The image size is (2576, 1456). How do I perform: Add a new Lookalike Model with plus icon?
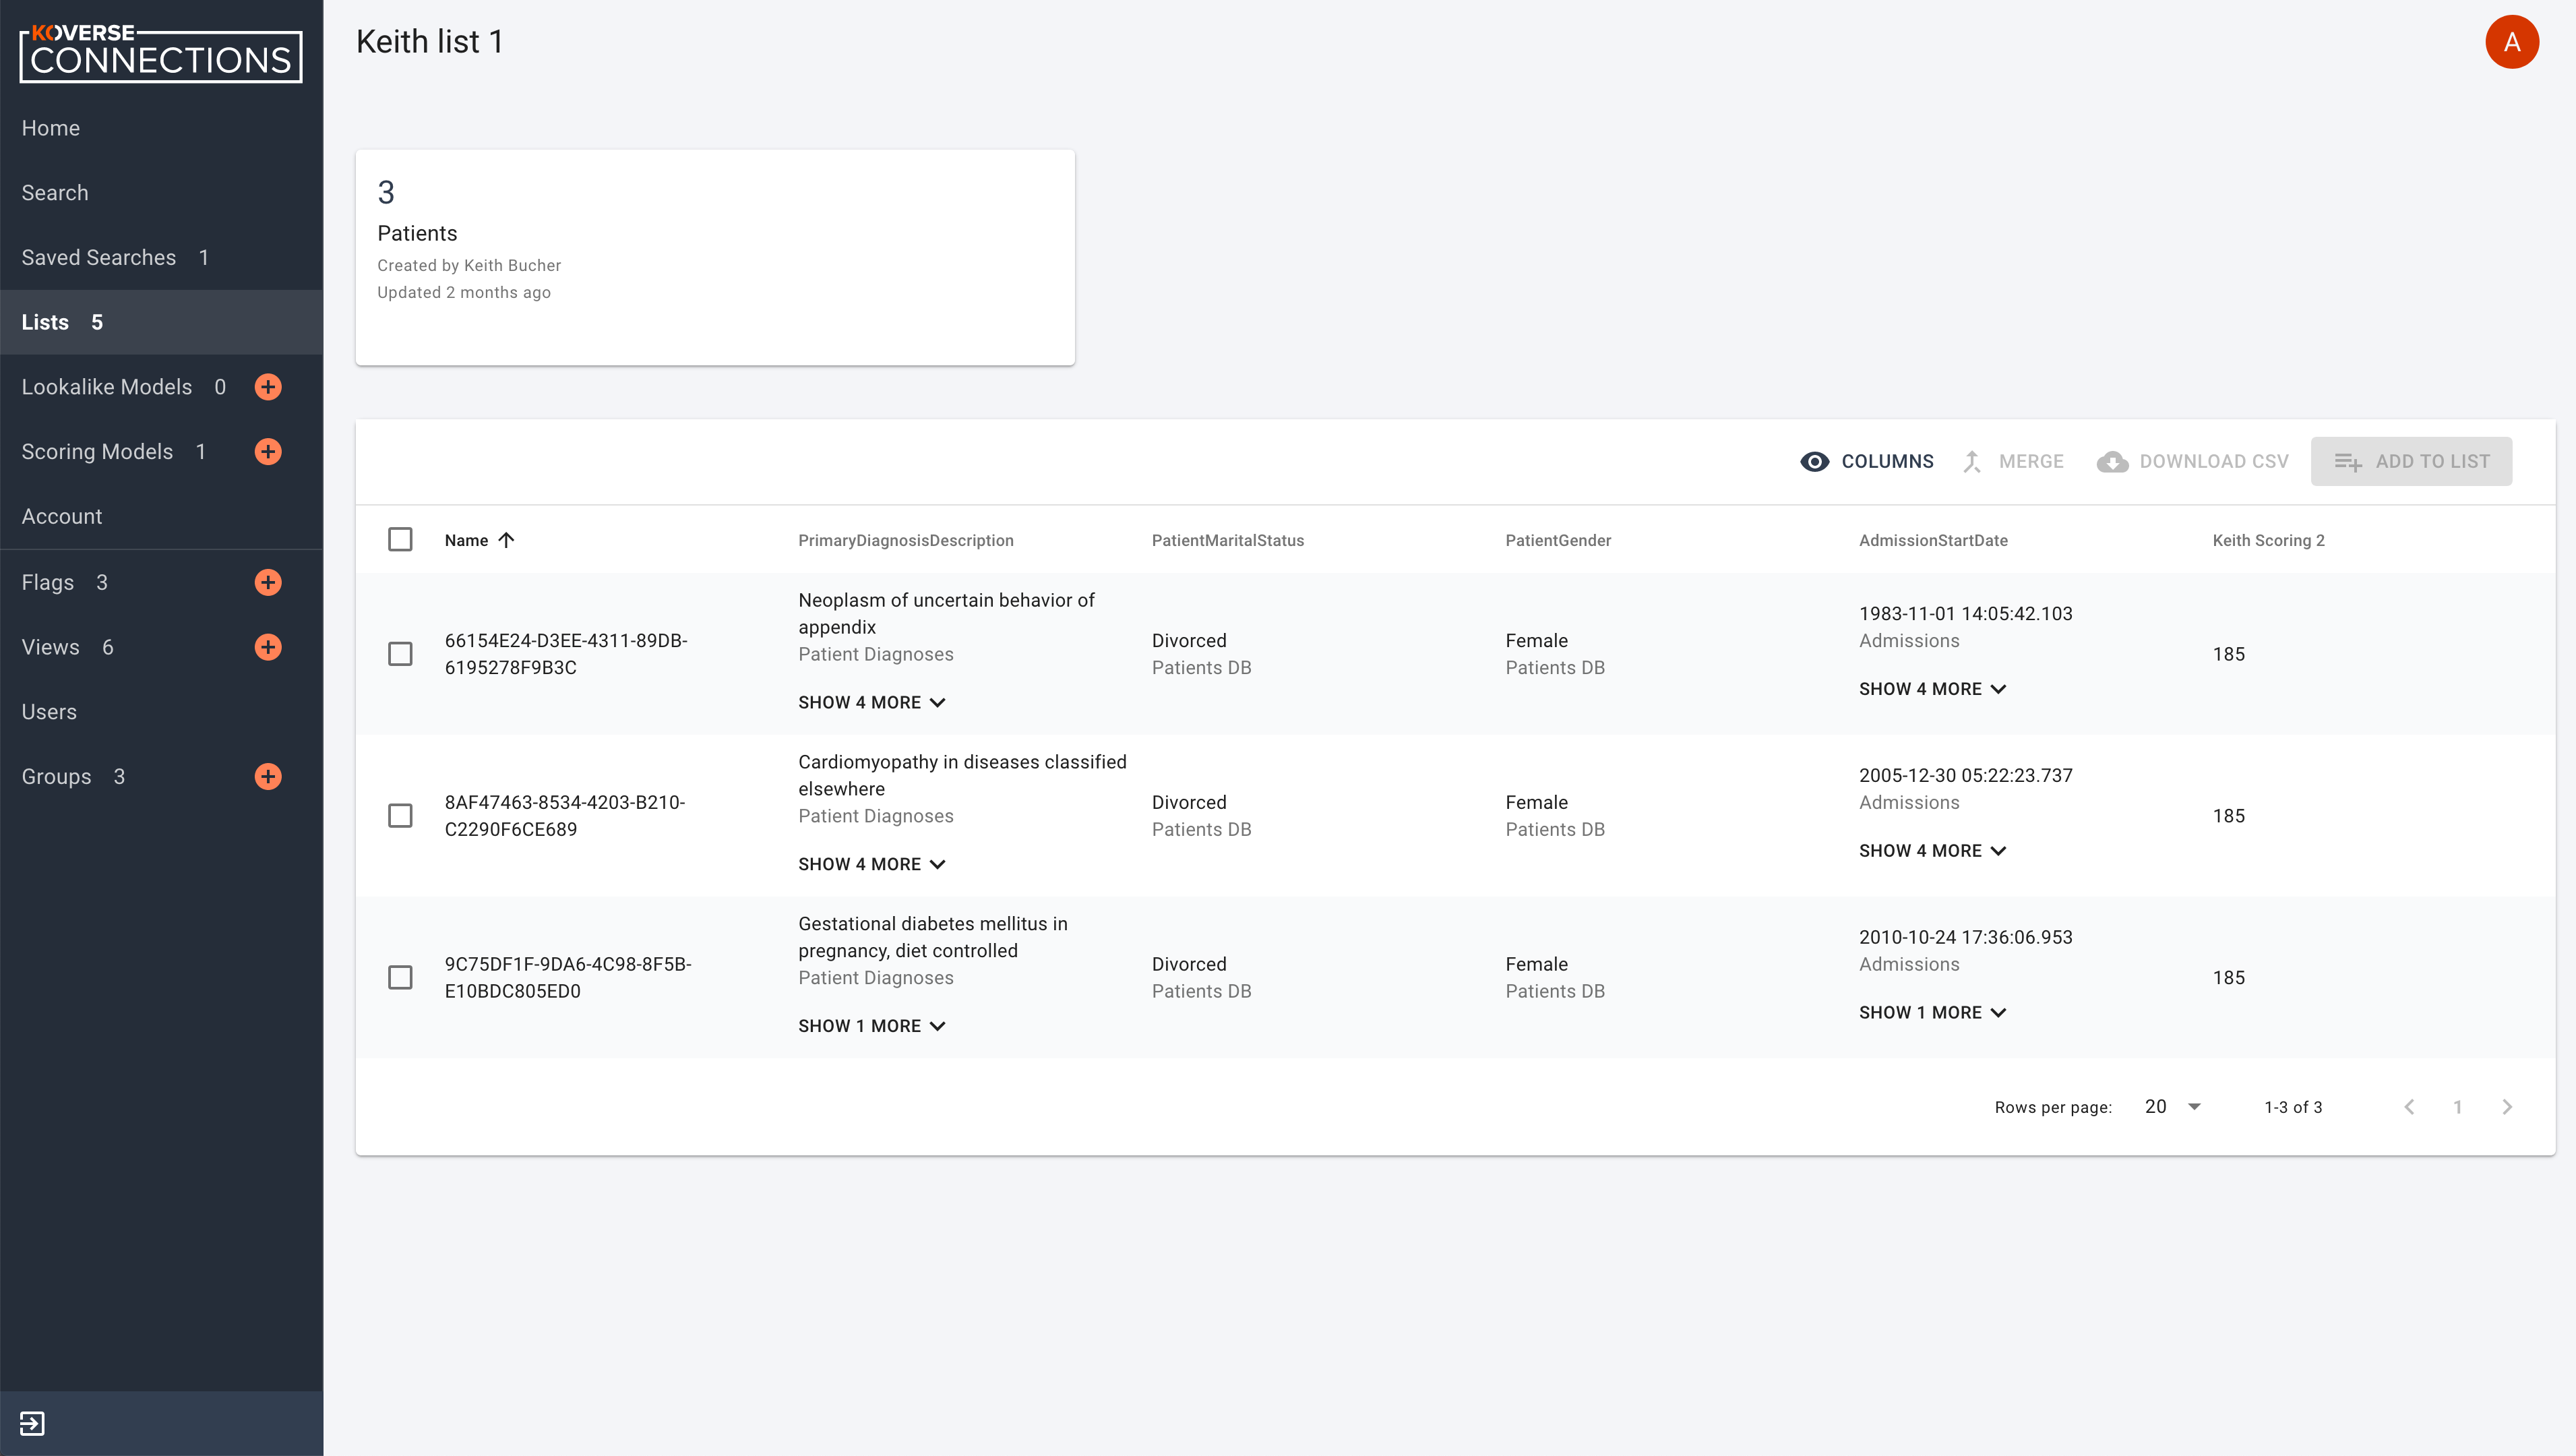[x=268, y=387]
